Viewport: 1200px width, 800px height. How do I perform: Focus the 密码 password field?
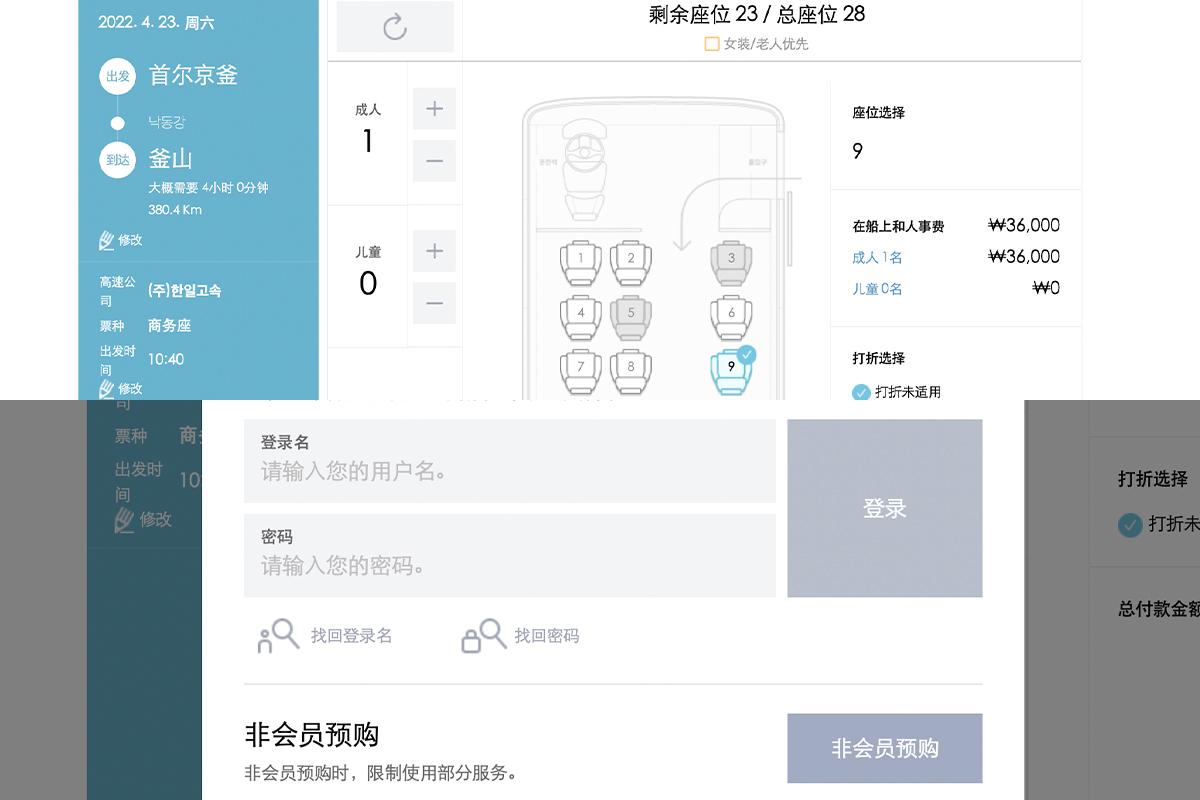click(x=510, y=556)
